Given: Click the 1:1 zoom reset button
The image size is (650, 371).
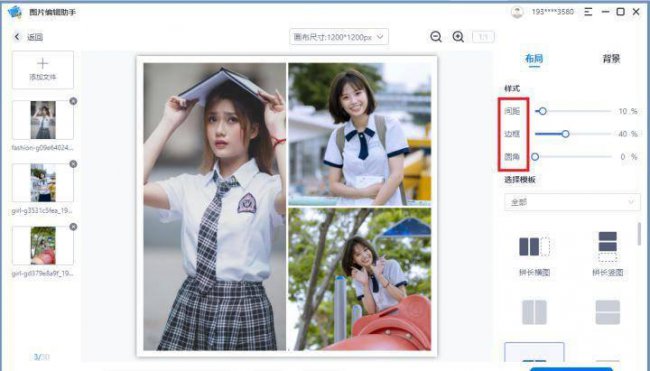Looking at the screenshot, I should pyautogui.click(x=483, y=37).
